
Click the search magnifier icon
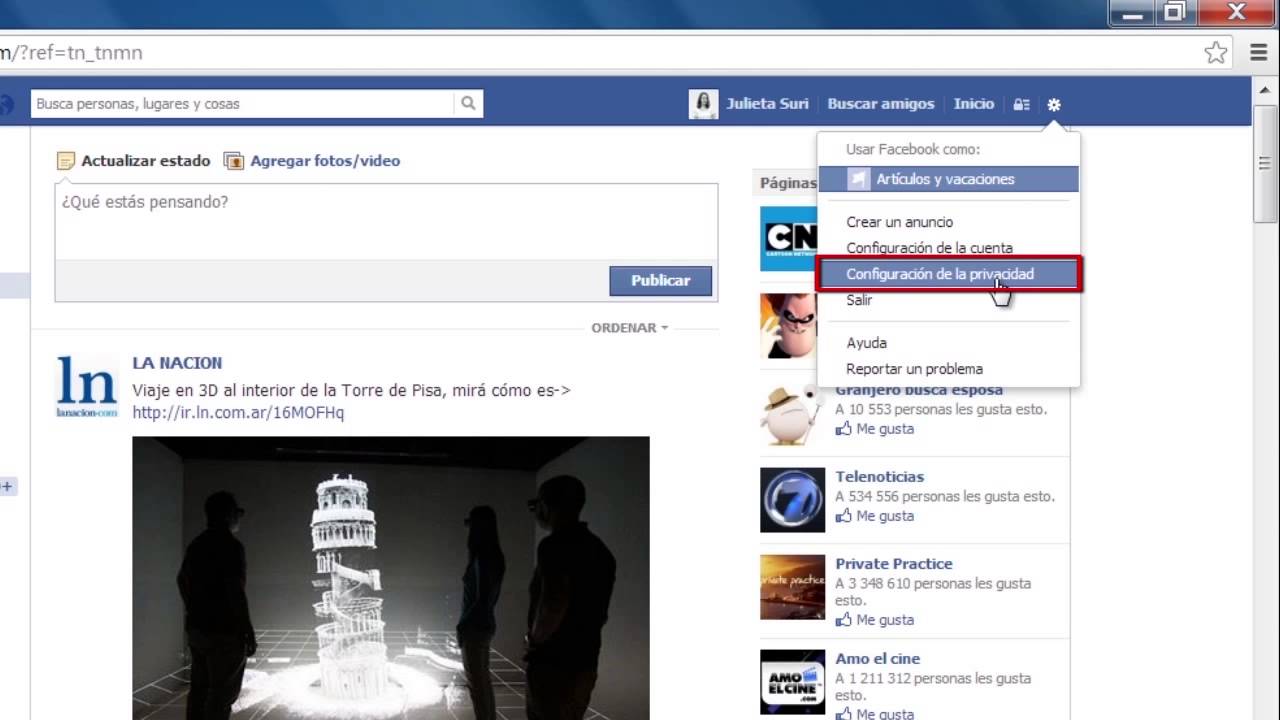[468, 103]
